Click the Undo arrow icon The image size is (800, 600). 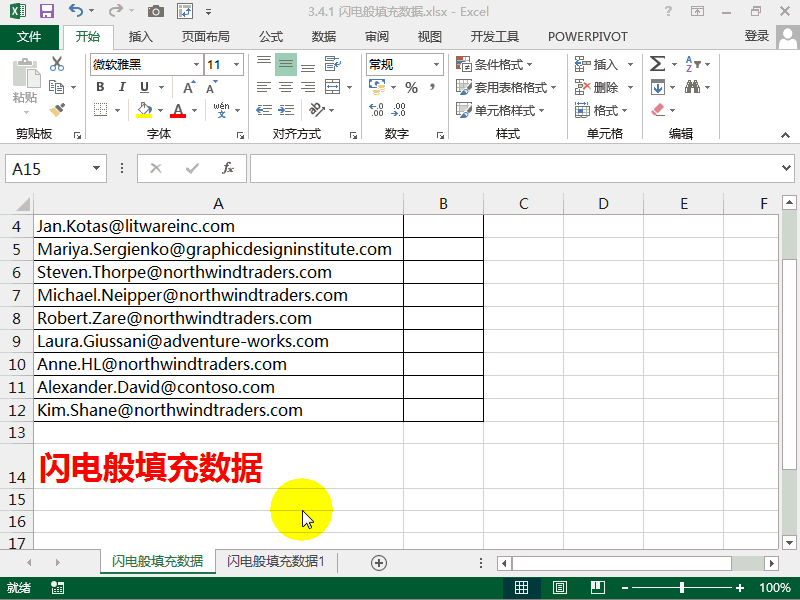[x=76, y=11]
